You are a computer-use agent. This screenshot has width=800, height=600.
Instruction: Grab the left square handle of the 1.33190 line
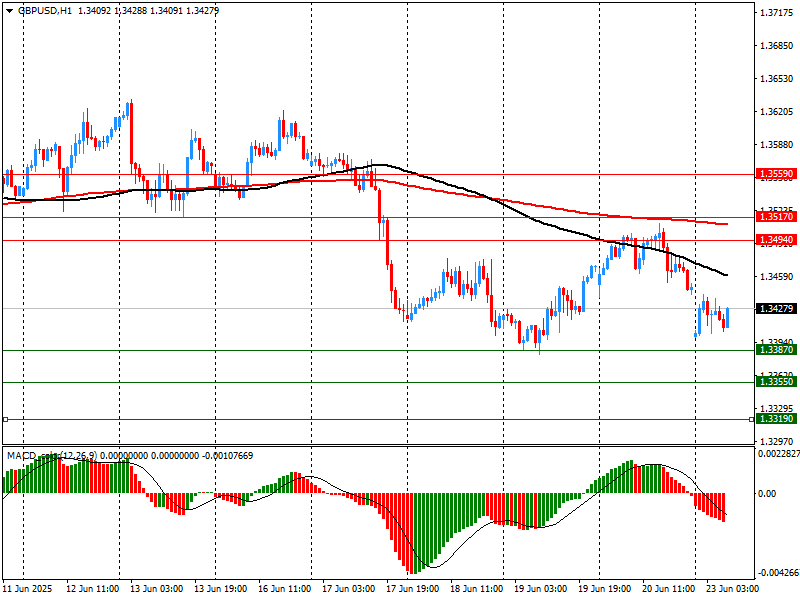(5, 419)
